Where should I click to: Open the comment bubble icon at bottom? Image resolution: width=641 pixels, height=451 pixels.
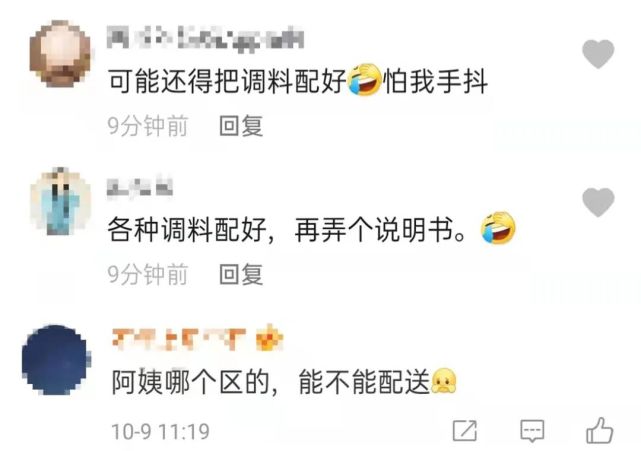[x=532, y=431]
